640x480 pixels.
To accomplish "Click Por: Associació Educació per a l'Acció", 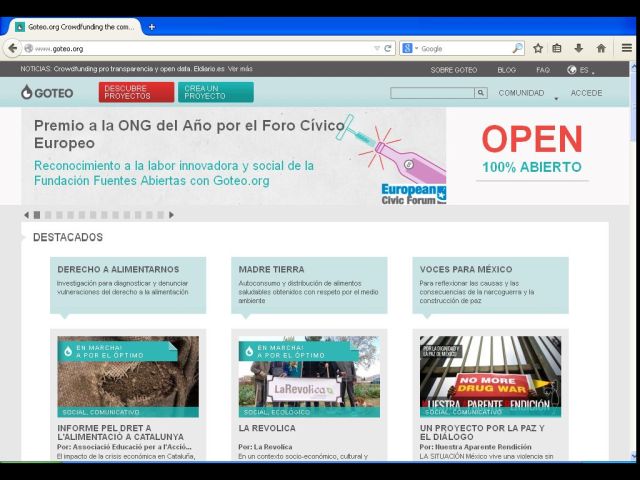I will (124, 447).
